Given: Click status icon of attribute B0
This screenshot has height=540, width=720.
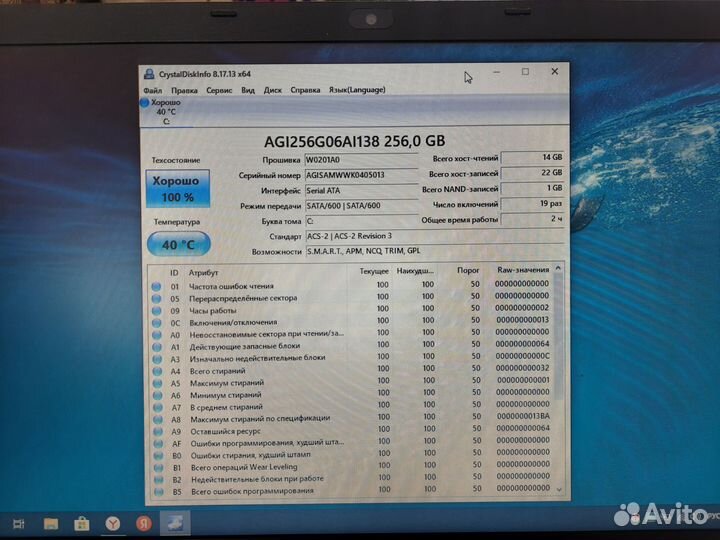Looking at the screenshot, I should point(158,456).
